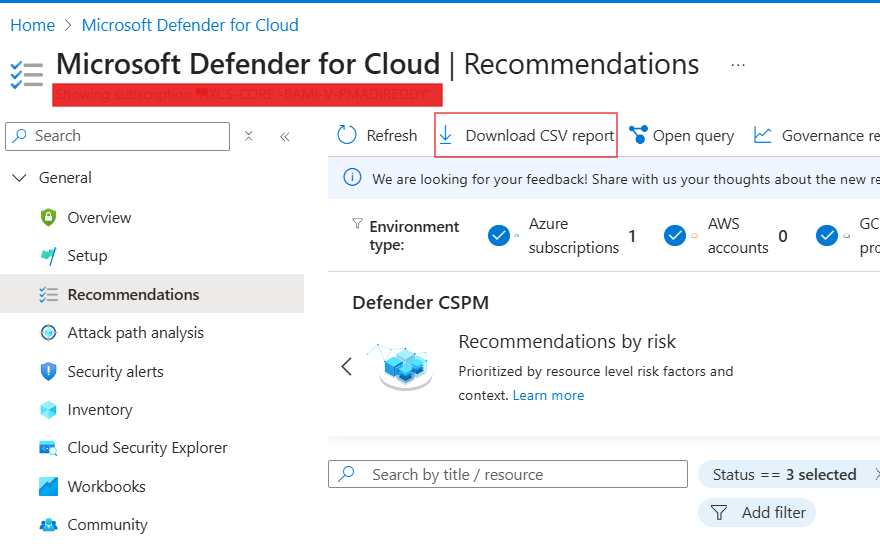
Task: Click the Environment type filter funnel icon
Action: pyautogui.click(x=357, y=223)
